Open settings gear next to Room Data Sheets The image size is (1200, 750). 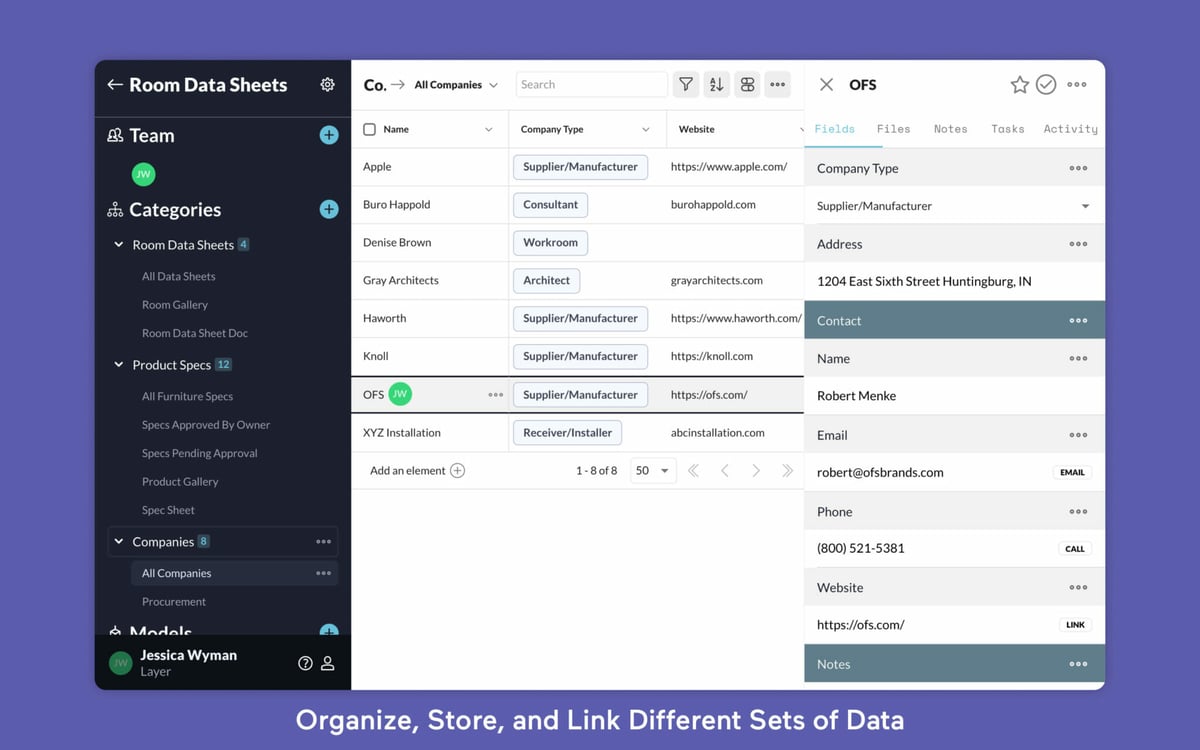pyautogui.click(x=327, y=85)
